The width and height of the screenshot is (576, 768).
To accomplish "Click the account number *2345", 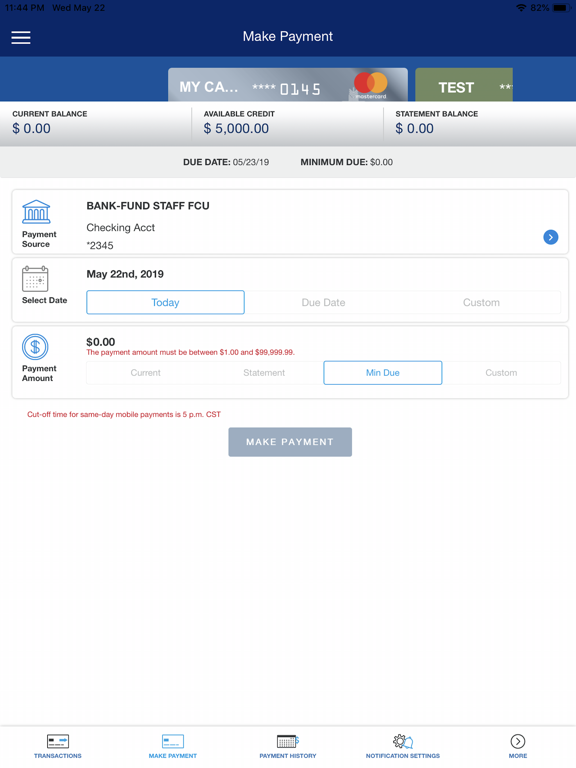I will 100,245.
